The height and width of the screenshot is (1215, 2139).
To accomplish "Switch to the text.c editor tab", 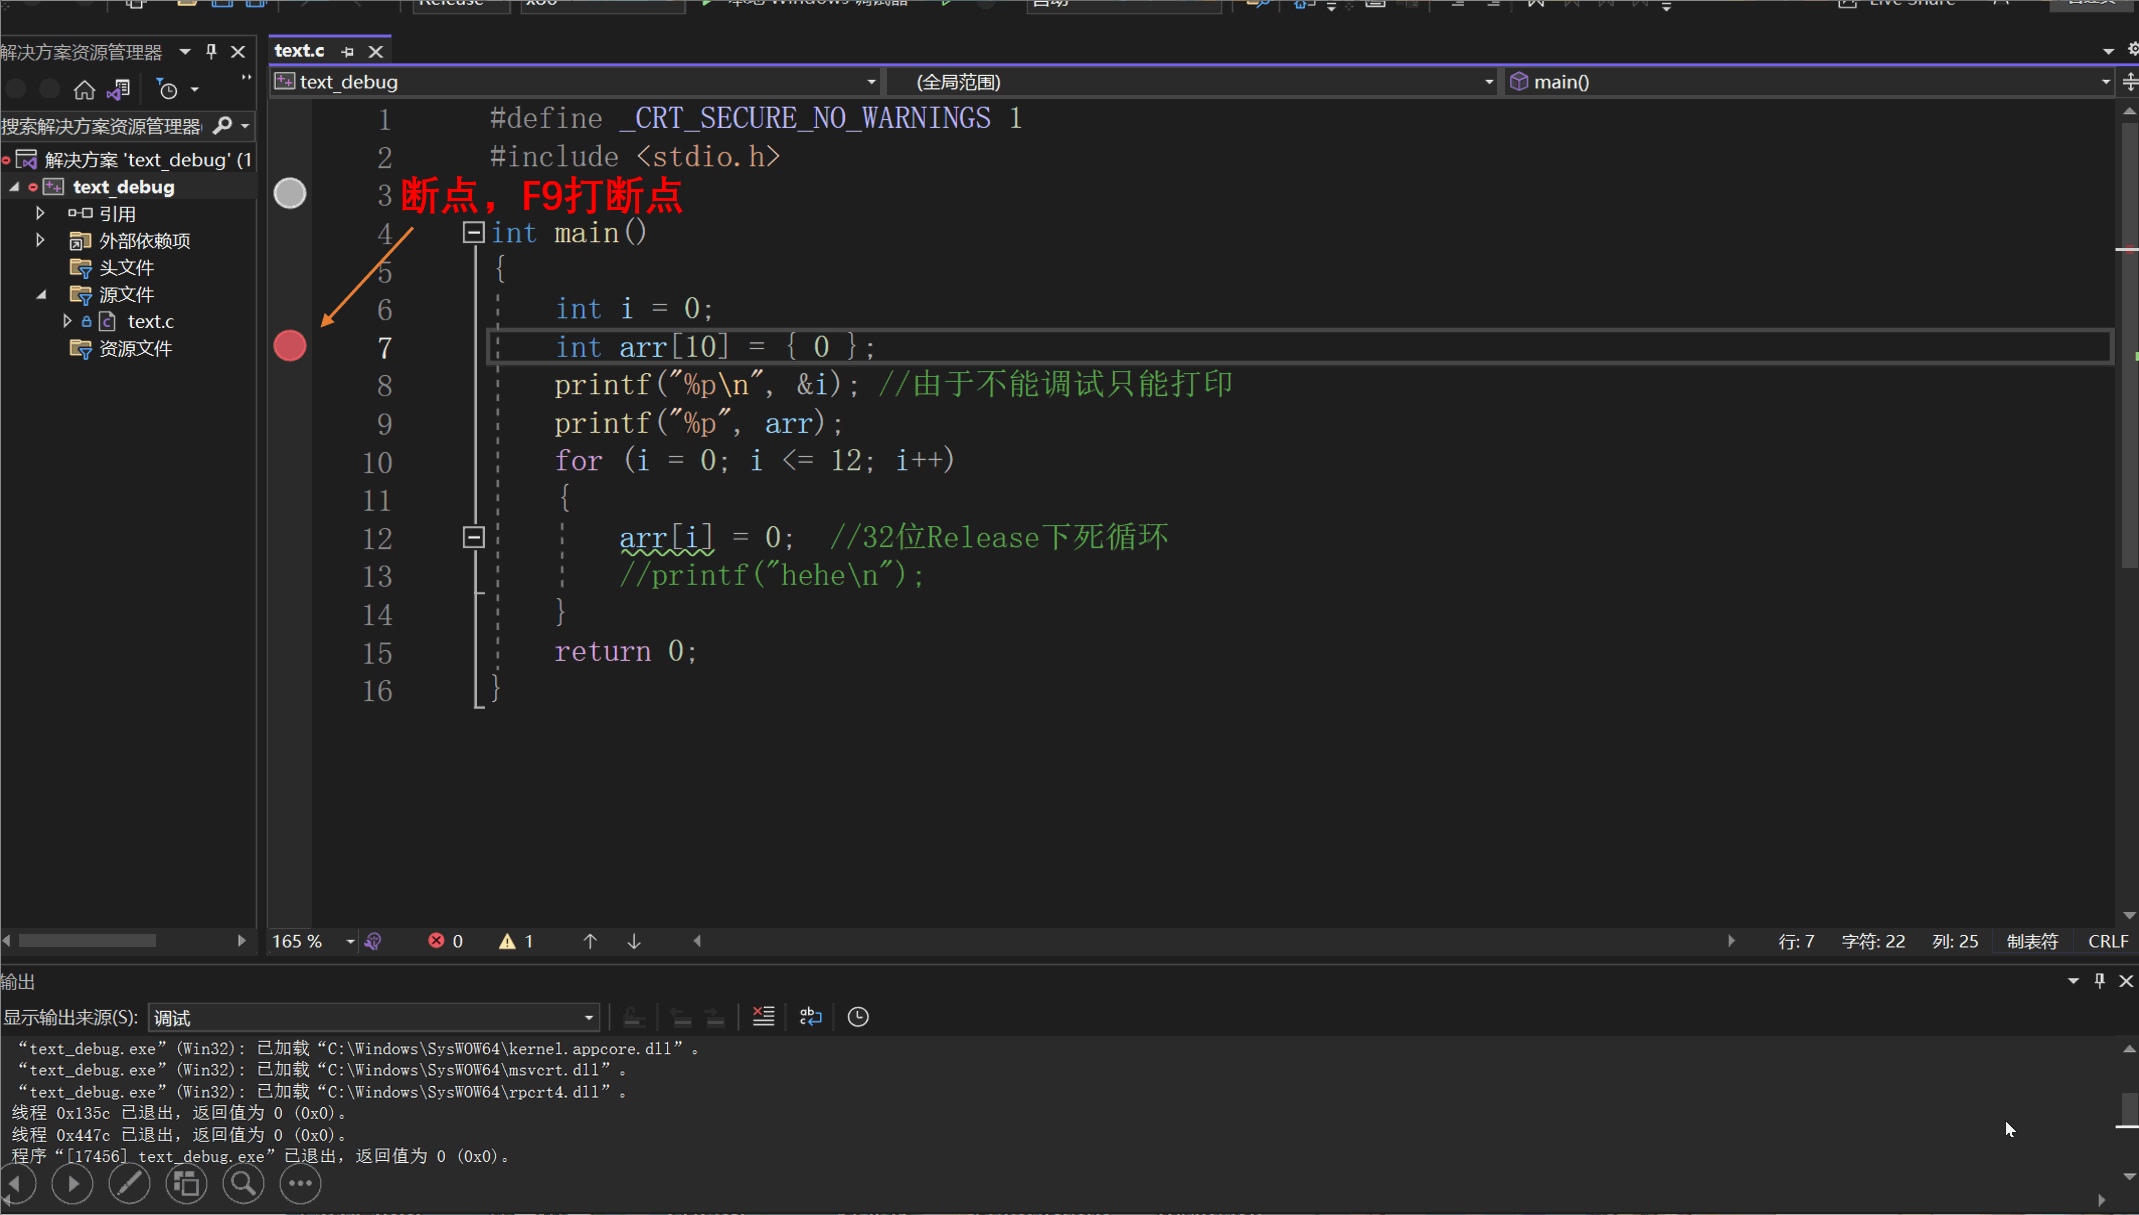I will [299, 51].
